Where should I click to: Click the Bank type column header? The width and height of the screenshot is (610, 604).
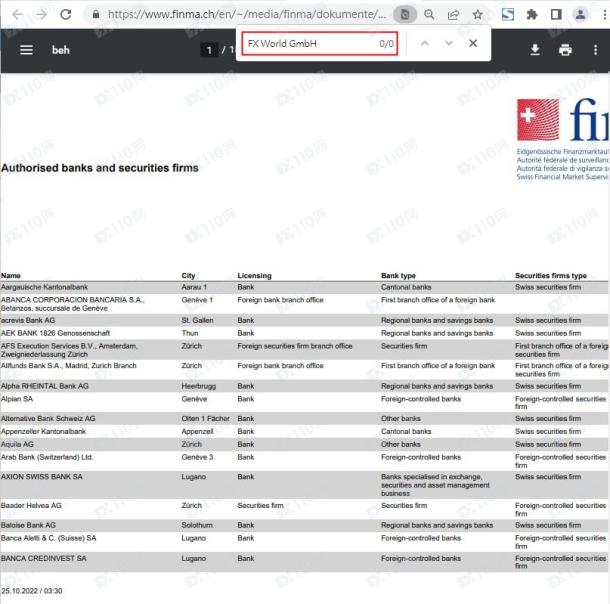point(398,275)
